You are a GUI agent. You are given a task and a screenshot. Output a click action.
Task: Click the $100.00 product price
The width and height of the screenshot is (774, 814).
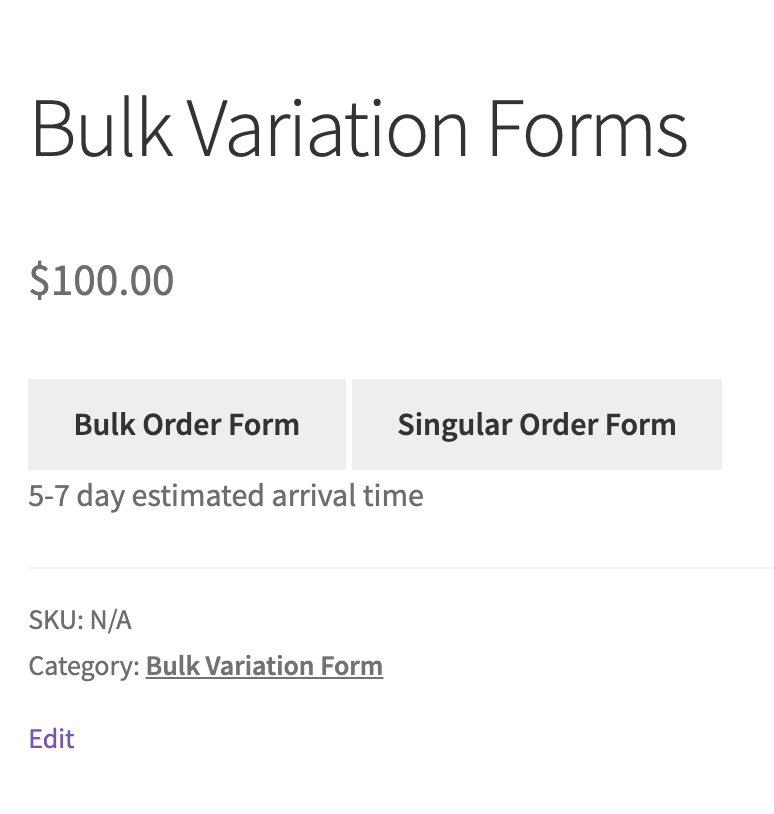(x=101, y=280)
